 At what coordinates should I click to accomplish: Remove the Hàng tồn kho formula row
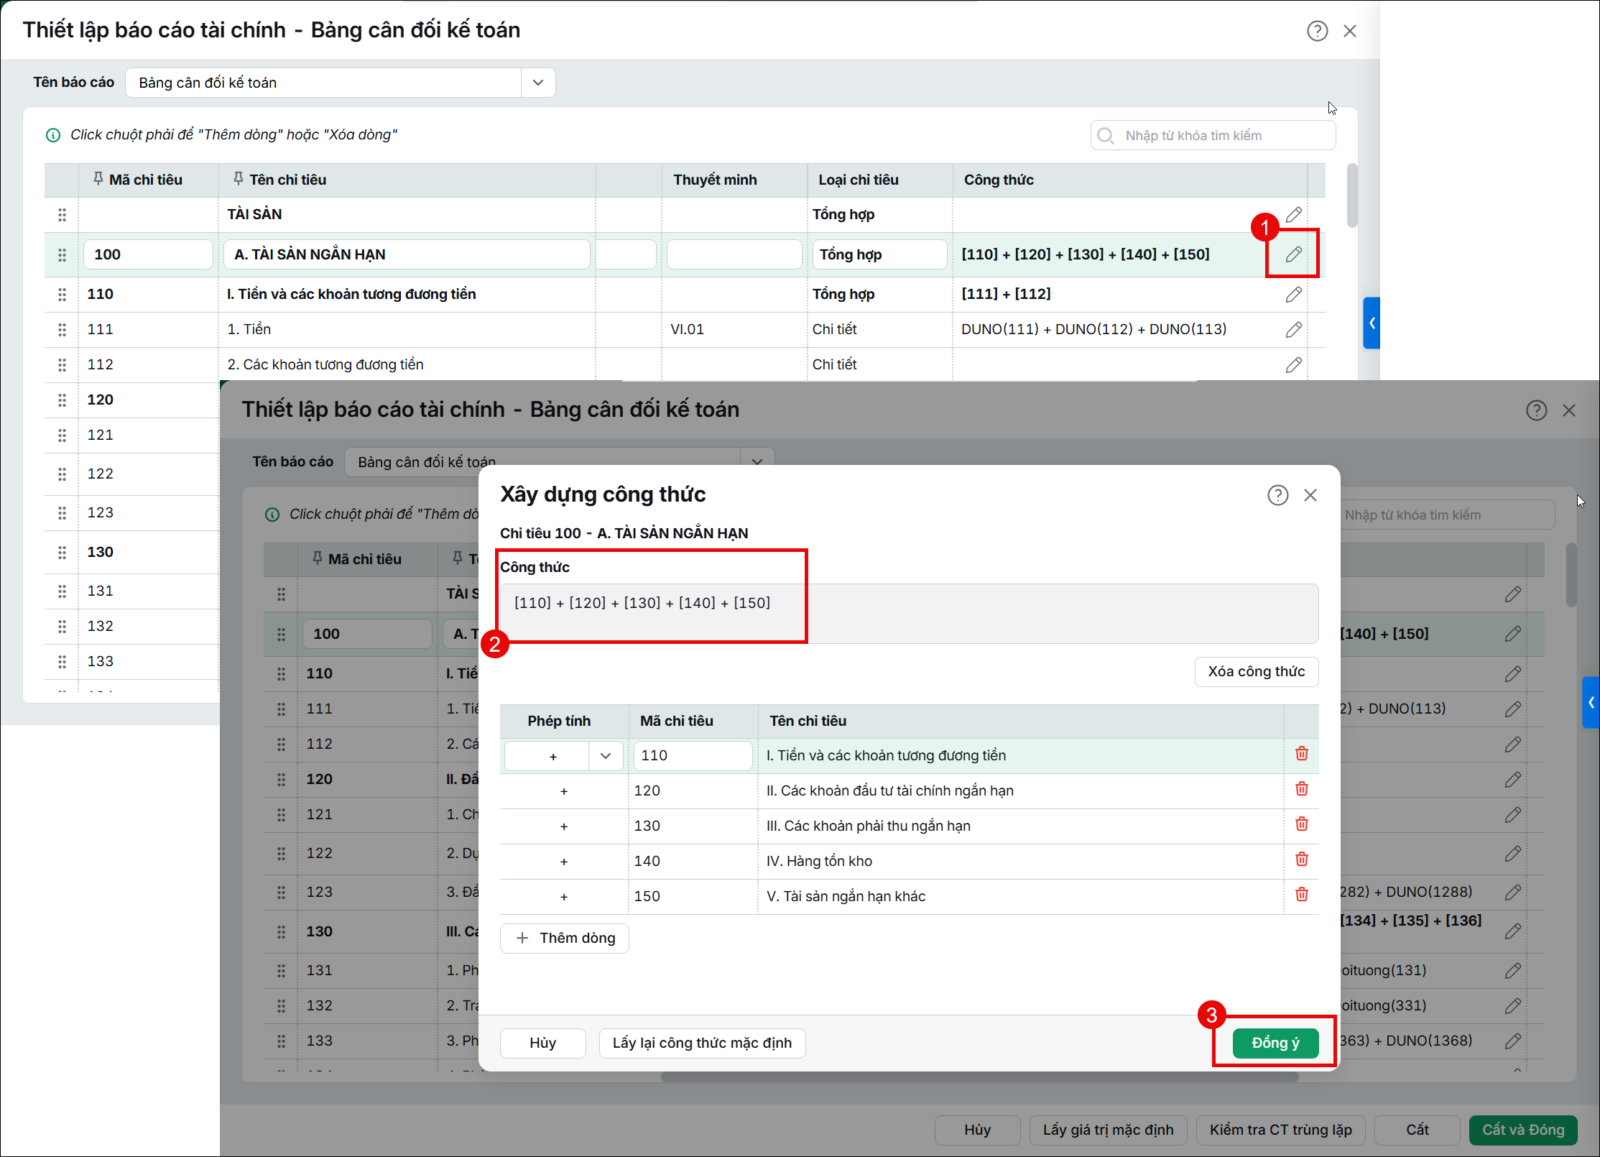1301,859
